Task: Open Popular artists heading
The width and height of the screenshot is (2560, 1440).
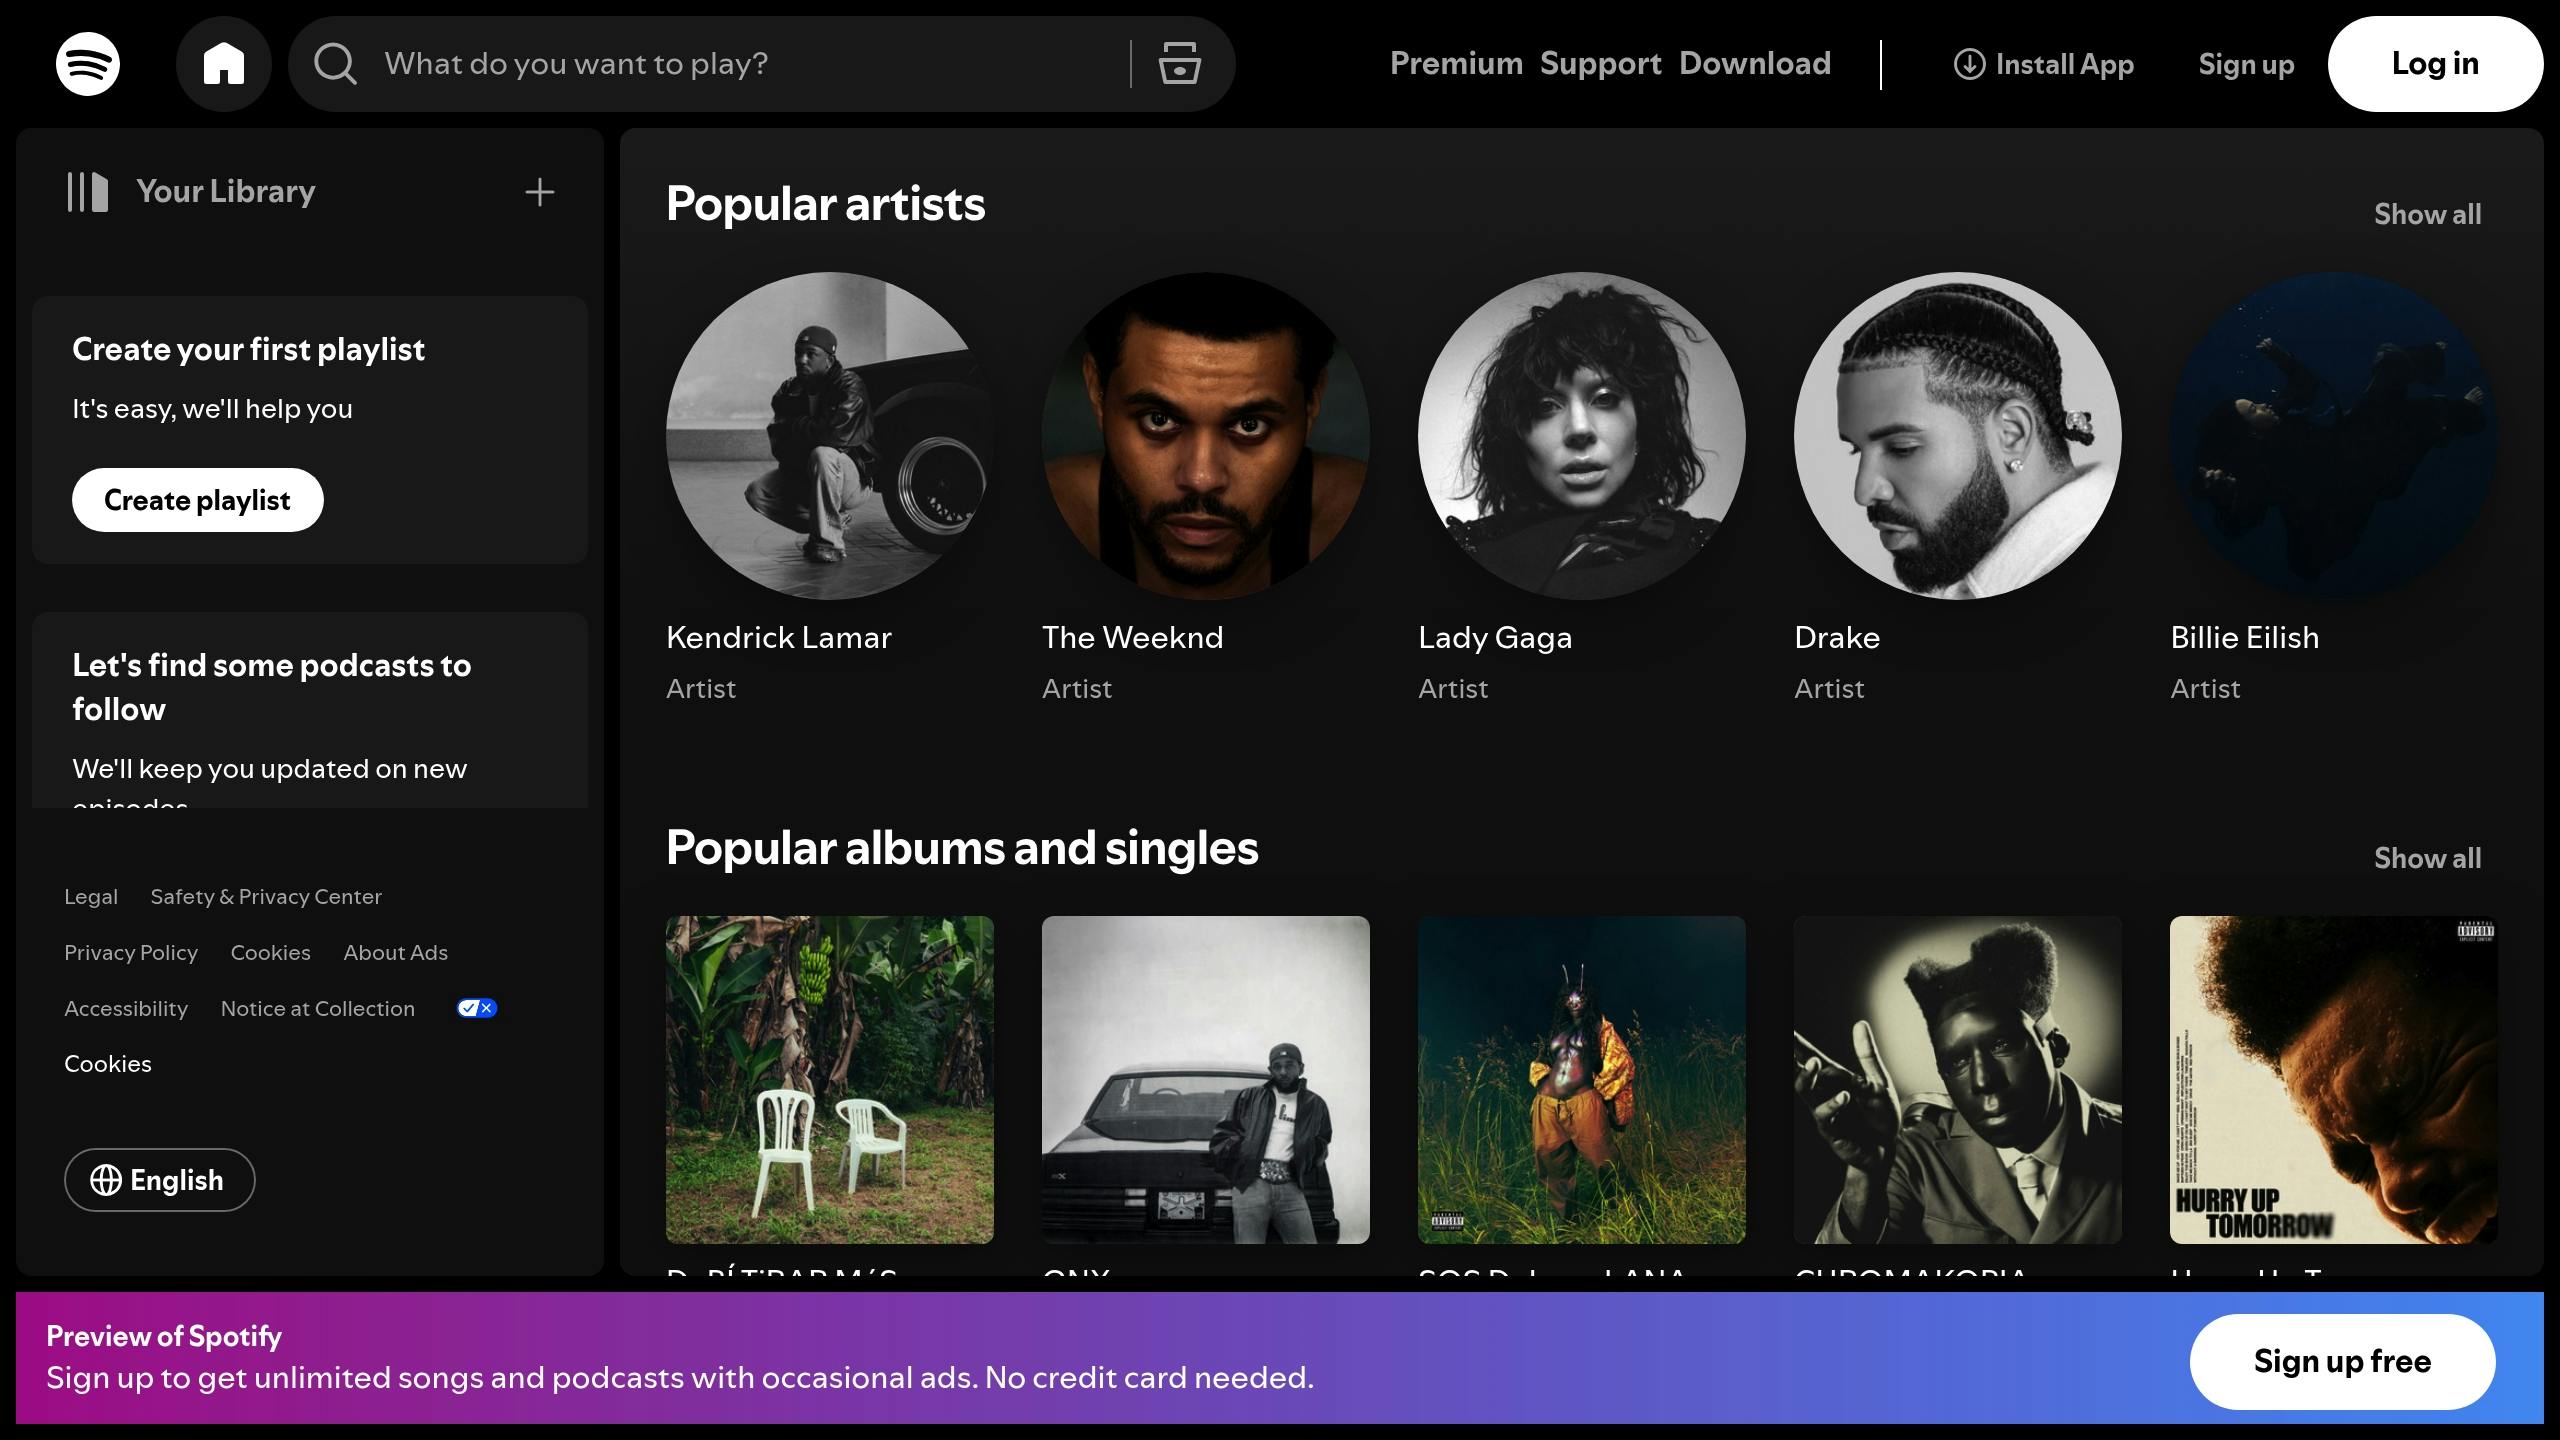Action: click(825, 204)
